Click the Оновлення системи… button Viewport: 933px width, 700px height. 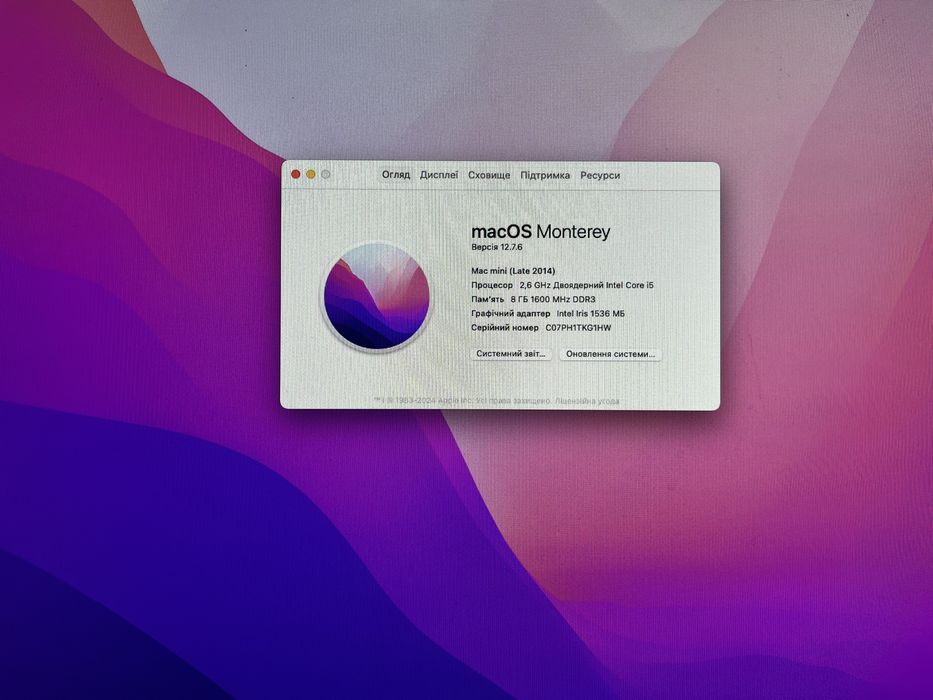pyautogui.click(x=610, y=354)
